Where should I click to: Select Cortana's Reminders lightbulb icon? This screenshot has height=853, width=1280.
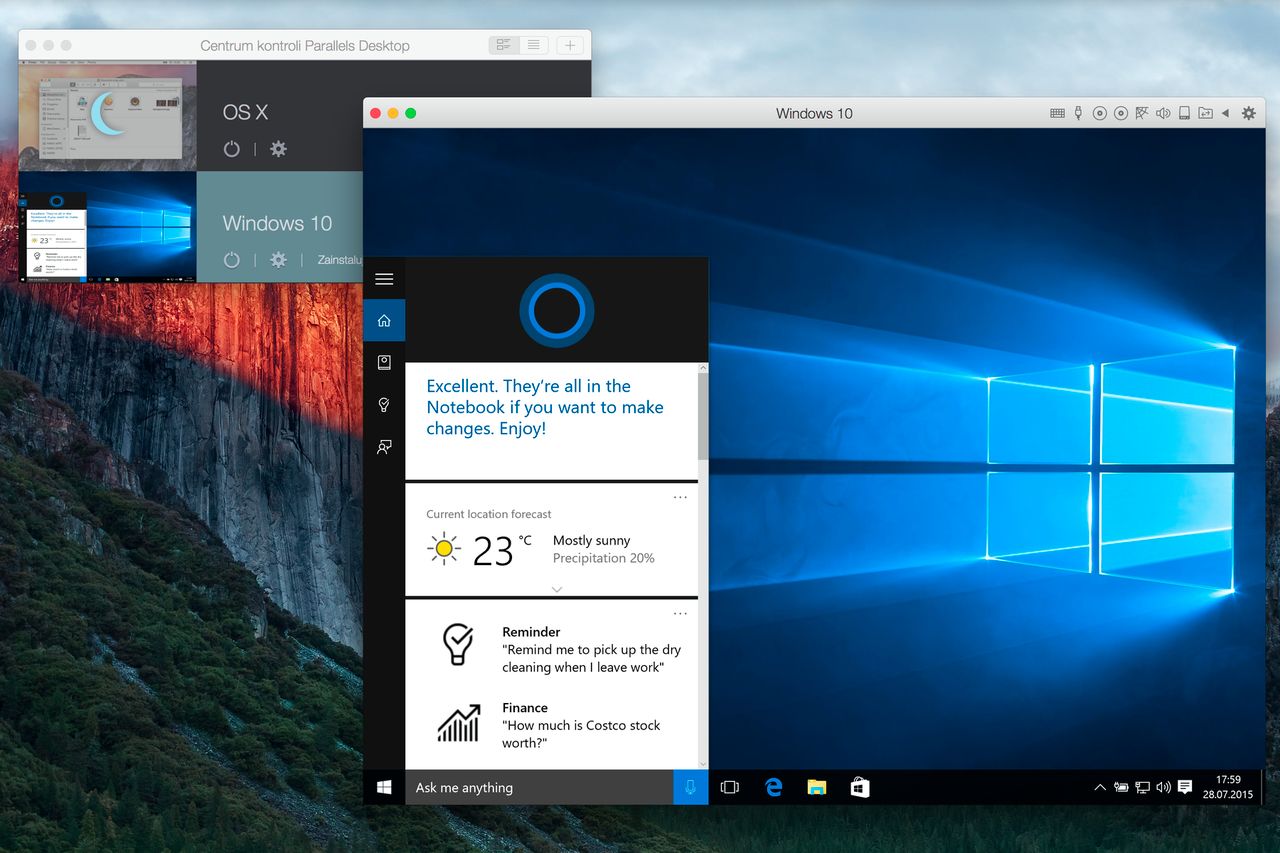(384, 404)
